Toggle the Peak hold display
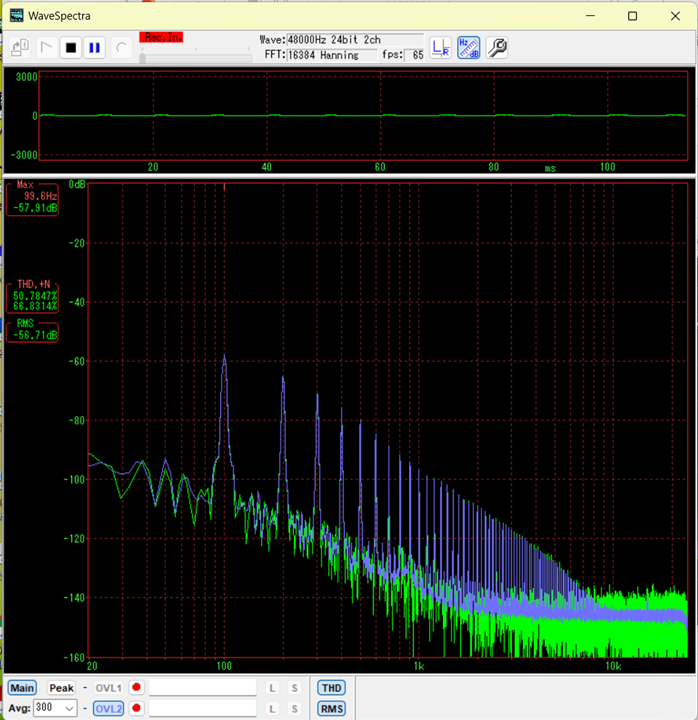 click(x=61, y=688)
